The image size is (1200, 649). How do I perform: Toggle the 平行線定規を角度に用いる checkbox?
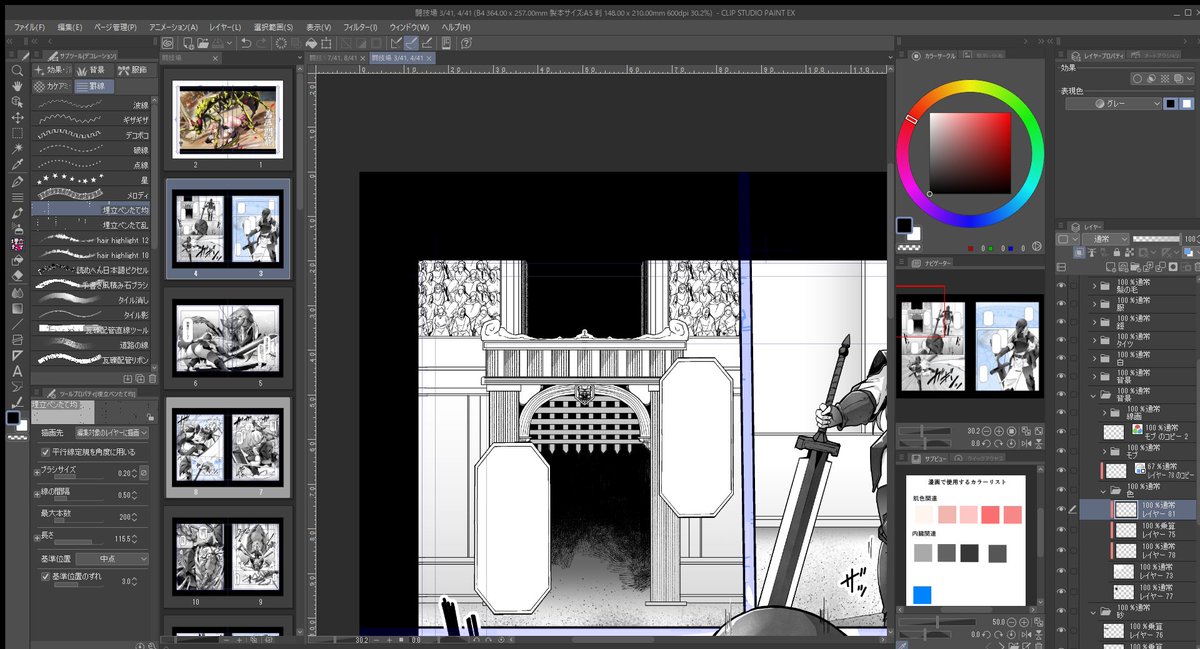click(46, 452)
